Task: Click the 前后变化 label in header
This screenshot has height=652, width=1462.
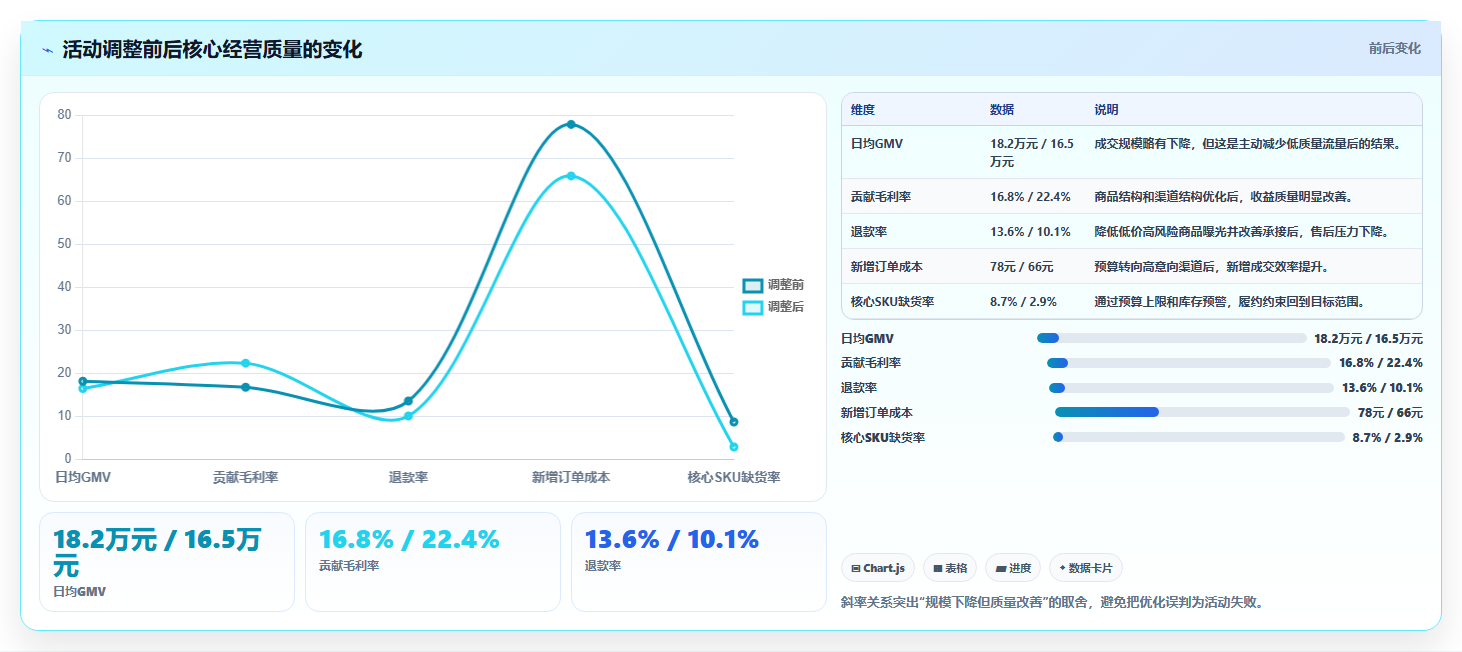Action: coord(1394,49)
